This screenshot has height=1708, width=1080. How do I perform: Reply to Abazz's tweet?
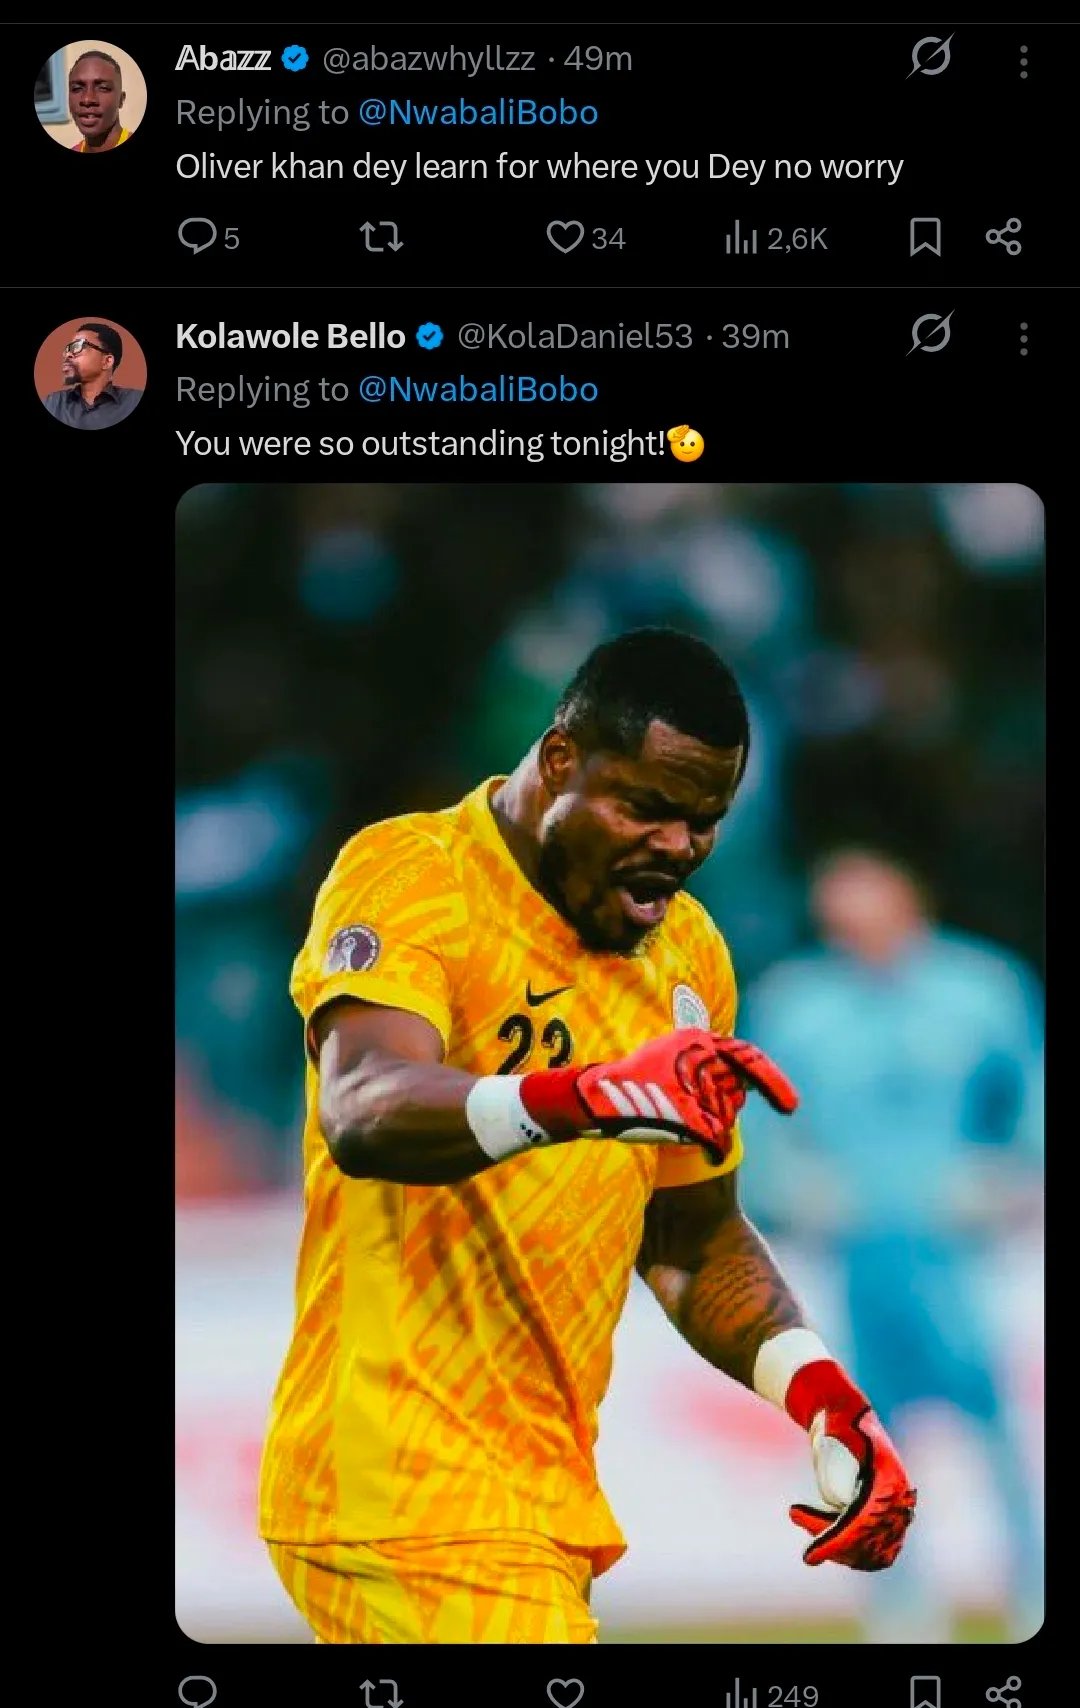tap(198, 236)
